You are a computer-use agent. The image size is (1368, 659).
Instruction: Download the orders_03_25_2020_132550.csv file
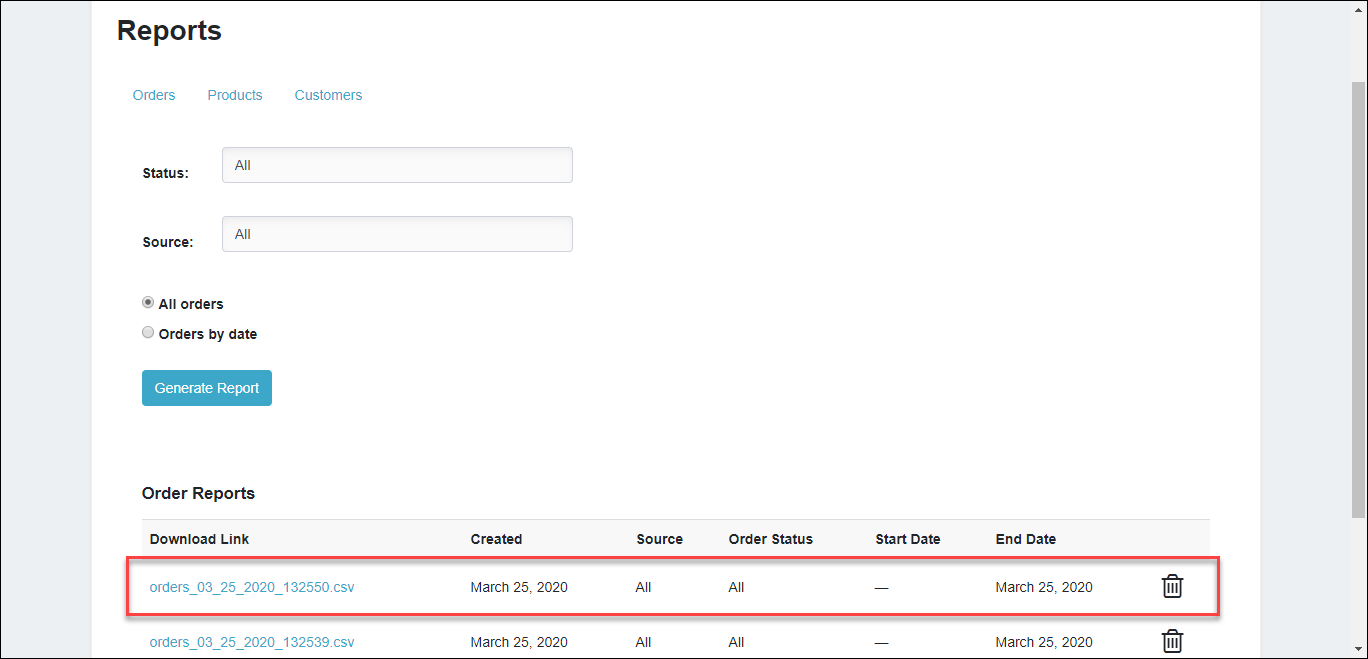tap(251, 587)
